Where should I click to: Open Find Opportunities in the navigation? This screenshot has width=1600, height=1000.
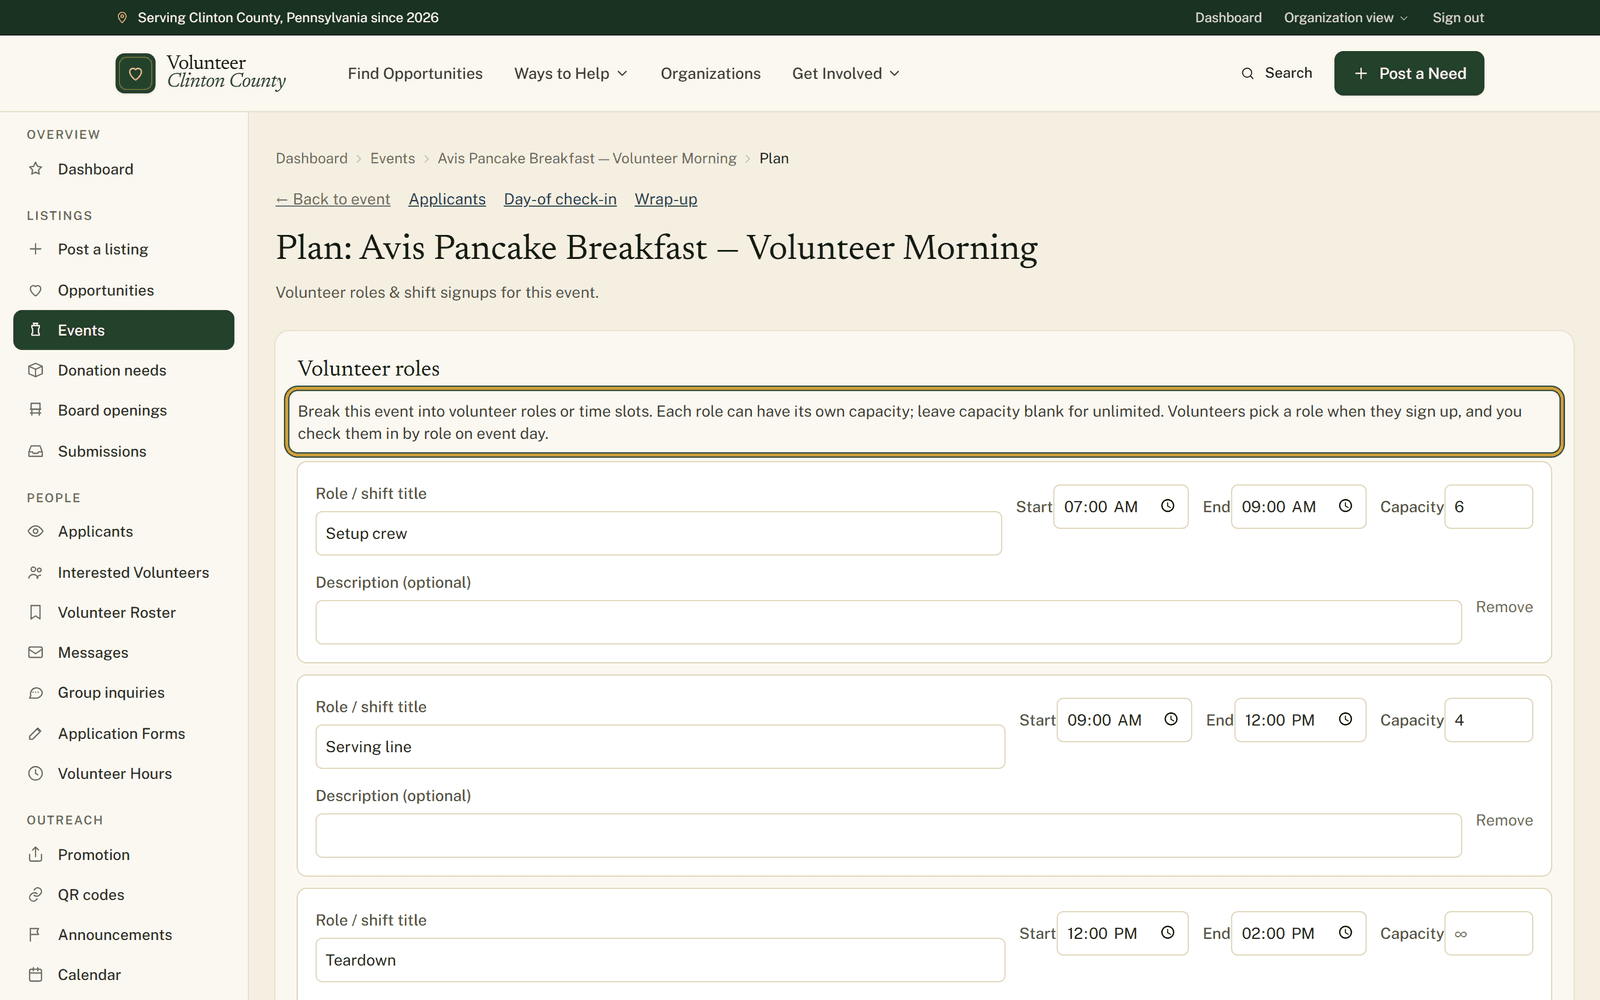coord(415,73)
